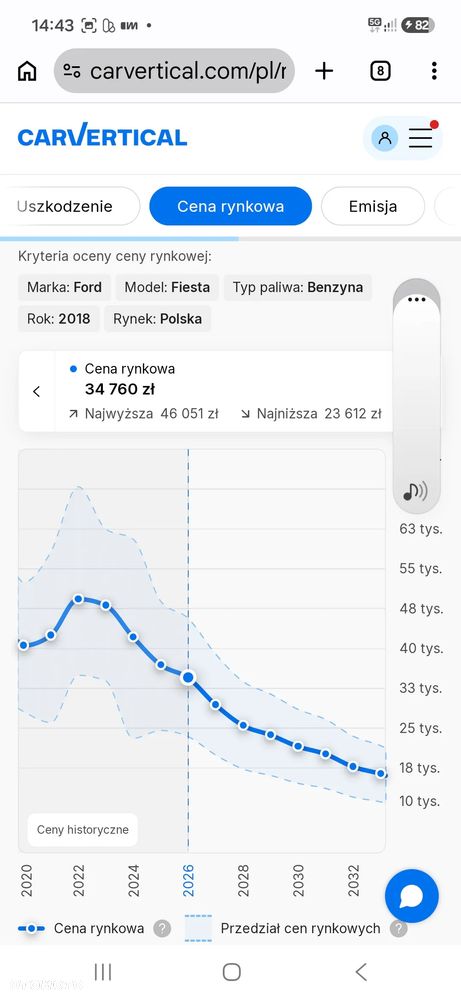Tap the music note sound icon
This screenshot has height=999, width=461.
point(415,491)
